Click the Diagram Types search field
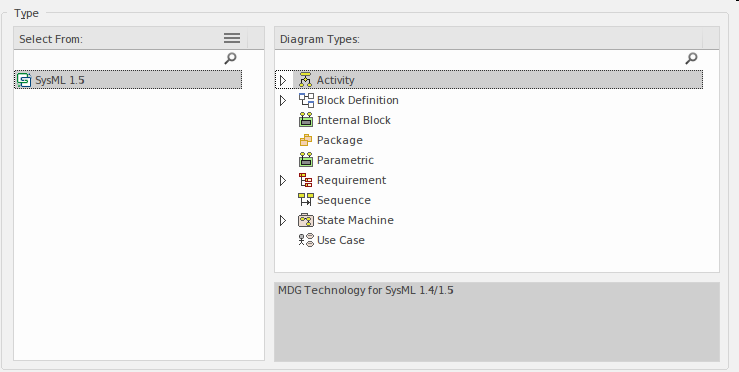The height and width of the screenshot is (372, 739). click(x=479, y=58)
